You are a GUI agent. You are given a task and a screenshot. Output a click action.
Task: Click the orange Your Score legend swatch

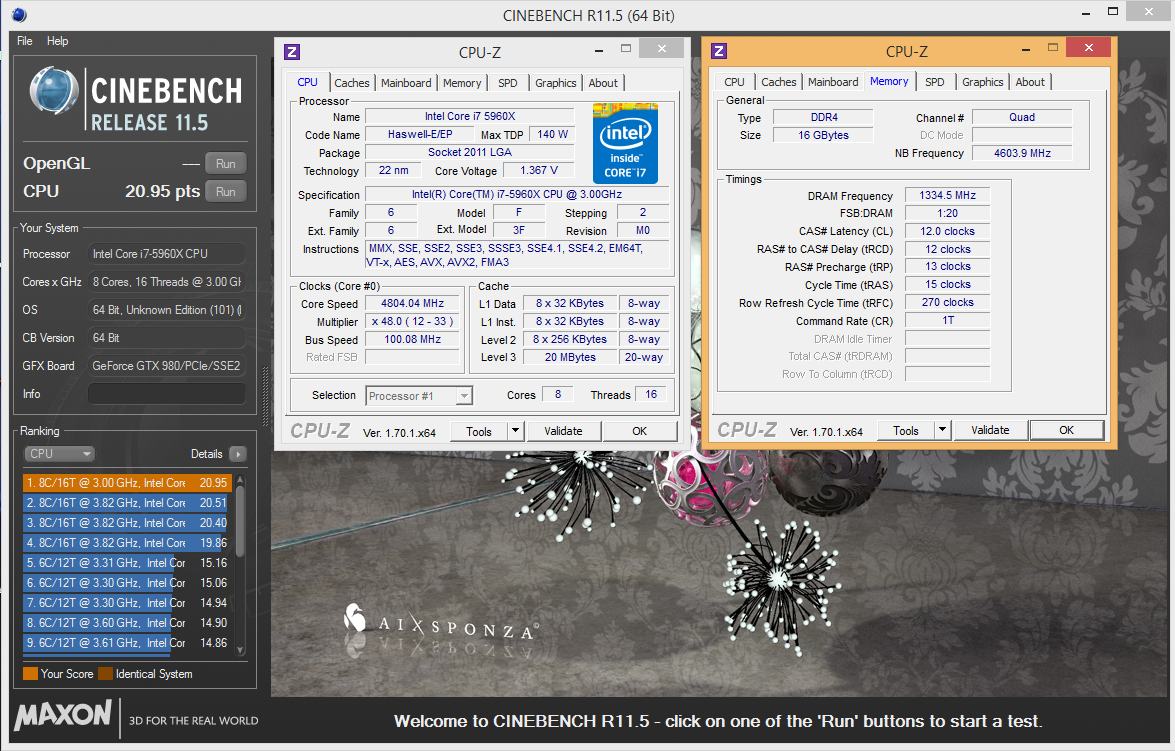pos(30,674)
